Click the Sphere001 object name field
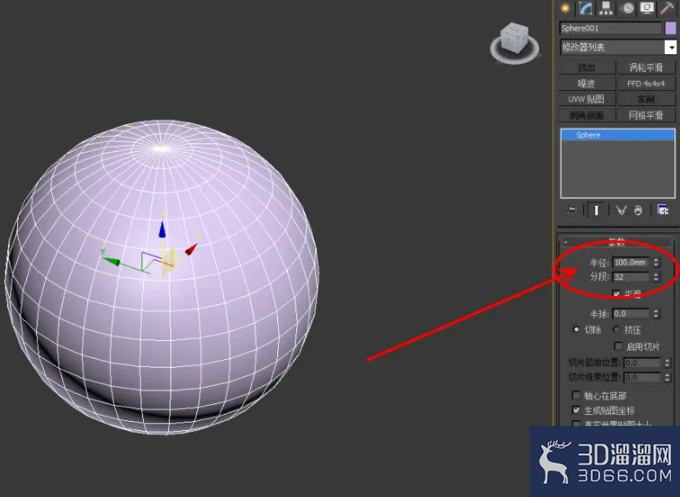The height and width of the screenshot is (497, 680). click(610, 28)
